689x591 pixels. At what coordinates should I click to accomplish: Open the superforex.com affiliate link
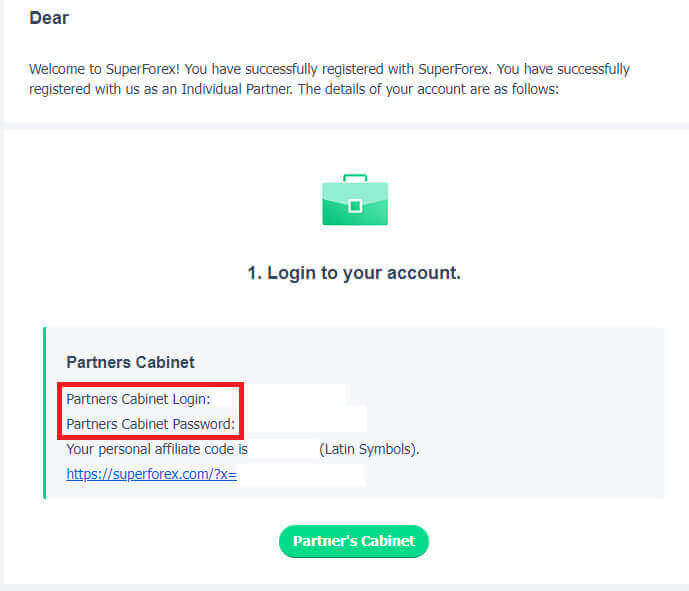pyautogui.click(x=151, y=474)
